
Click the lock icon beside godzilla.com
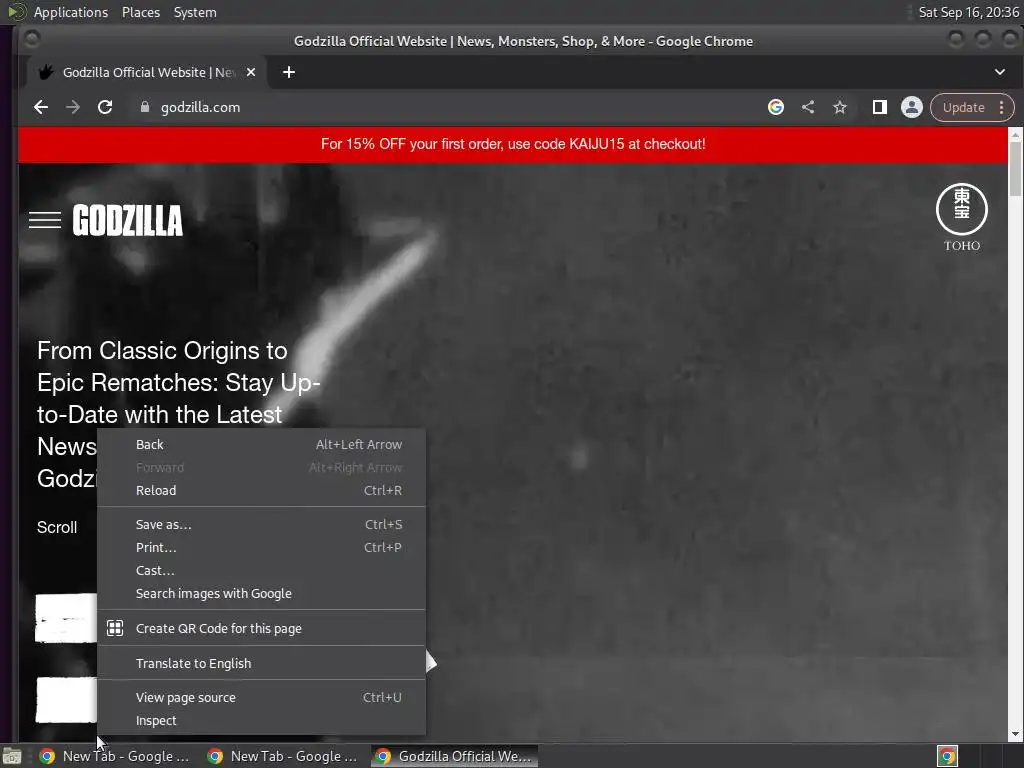[145, 107]
